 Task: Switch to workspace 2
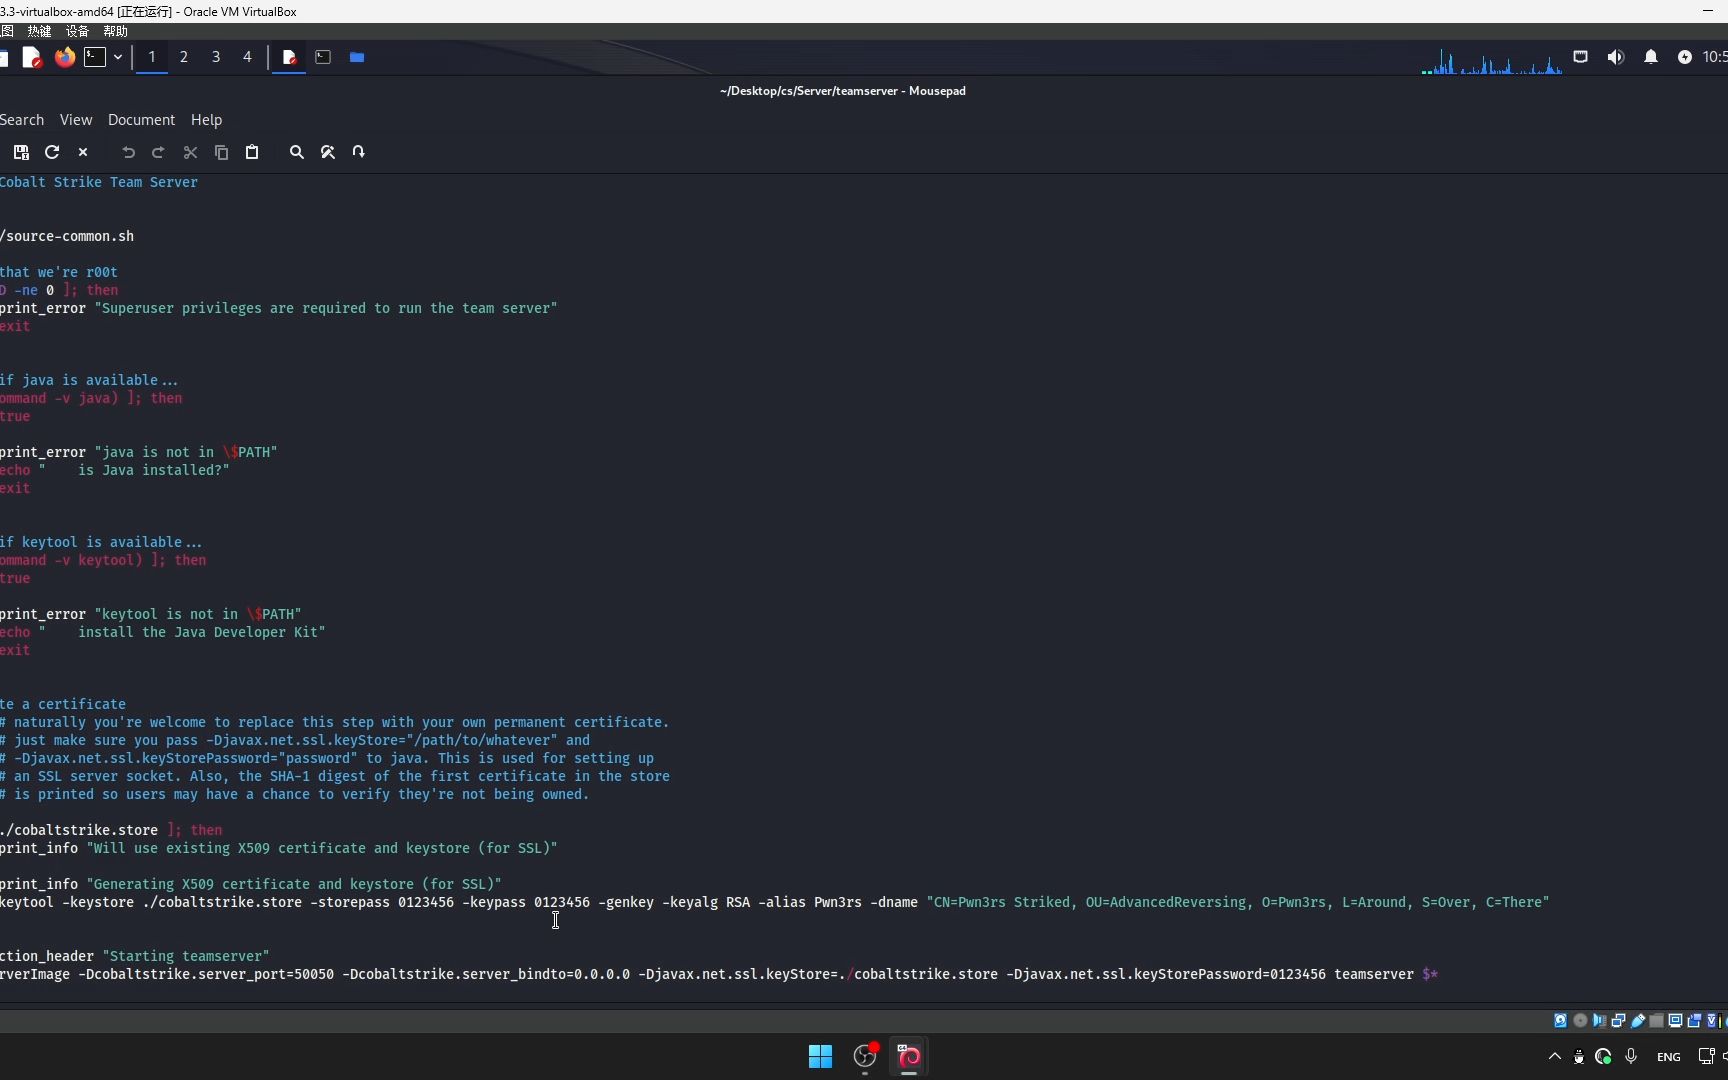tap(184, 57)
